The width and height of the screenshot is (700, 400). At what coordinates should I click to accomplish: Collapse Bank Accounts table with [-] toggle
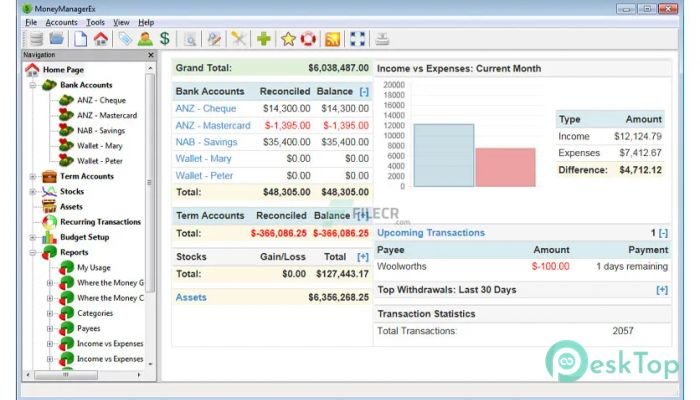click(364, 92)
